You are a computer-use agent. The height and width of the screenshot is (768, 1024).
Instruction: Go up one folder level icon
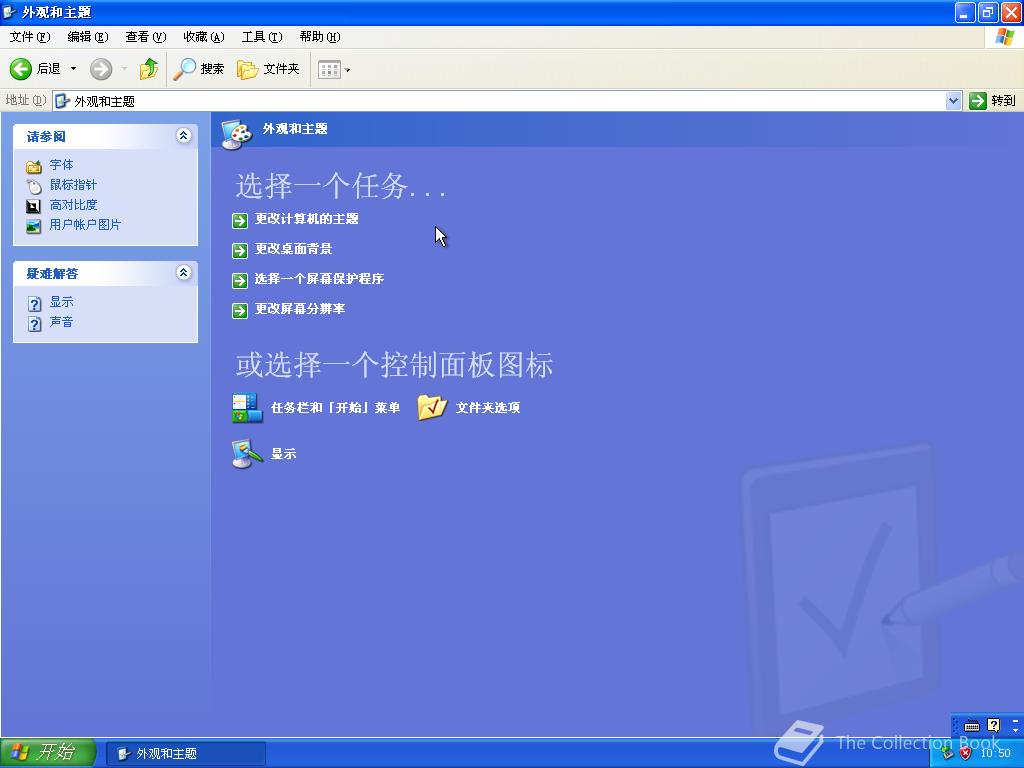point(148,69)
